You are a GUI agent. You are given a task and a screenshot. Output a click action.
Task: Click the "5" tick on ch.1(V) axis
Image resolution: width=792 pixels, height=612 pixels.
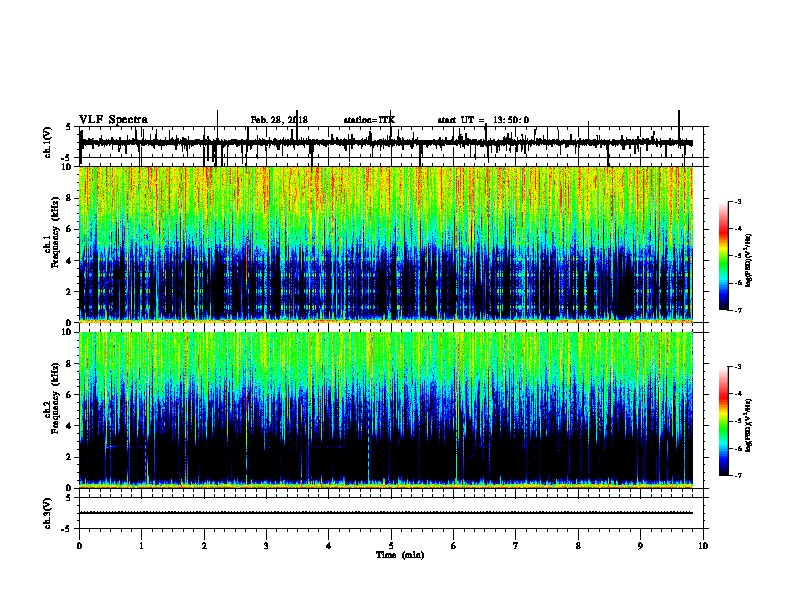click(x=69, y=127)
